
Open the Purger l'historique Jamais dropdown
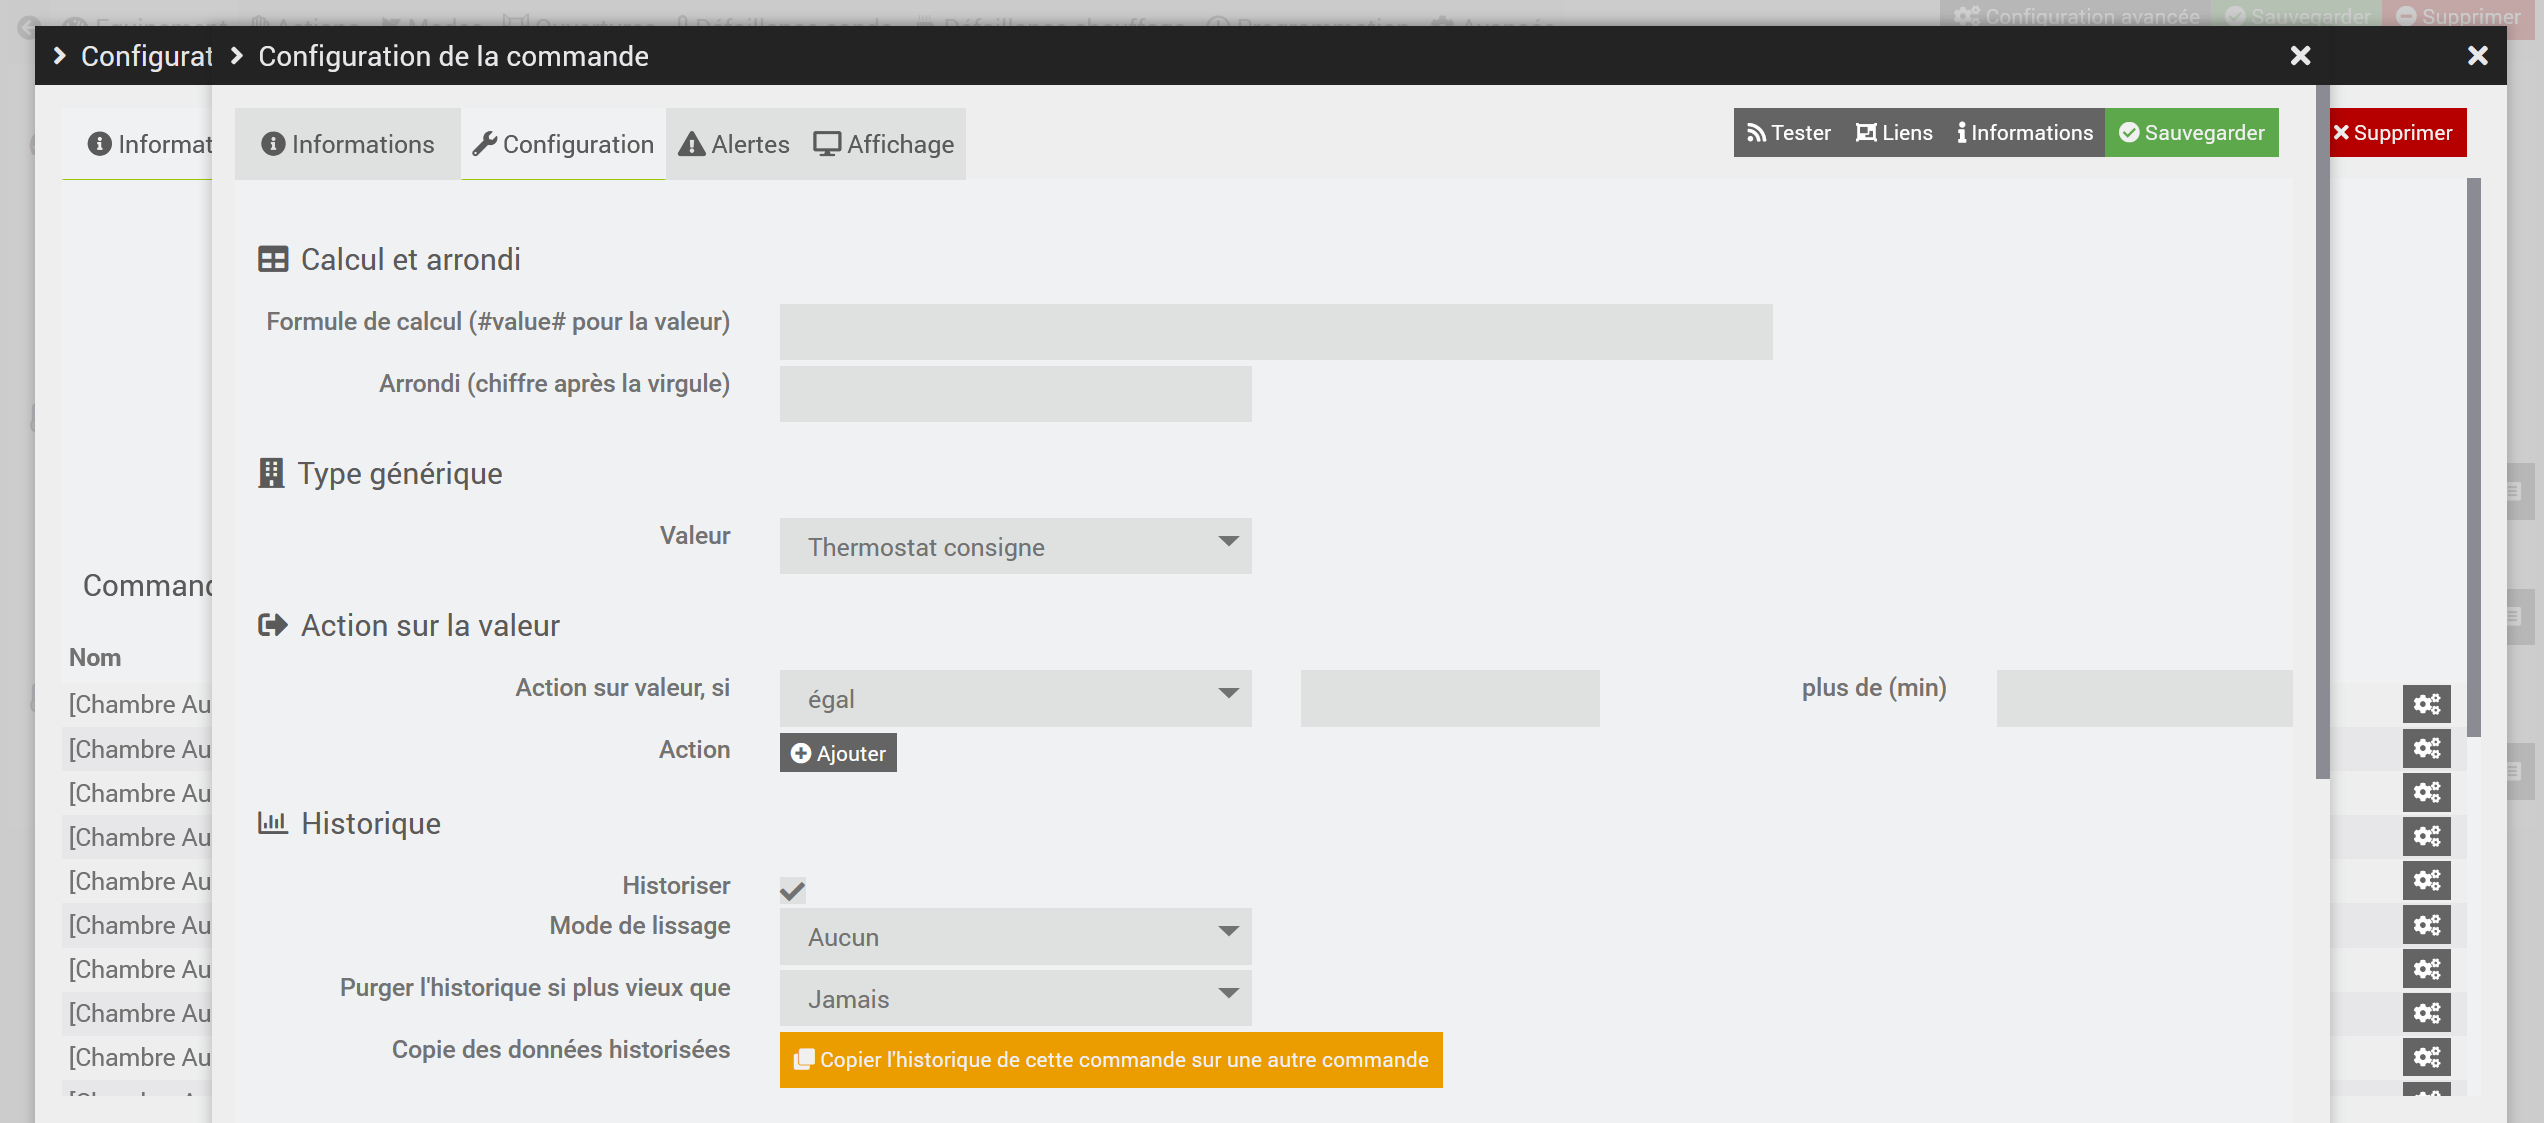(x=1015, y=998)
